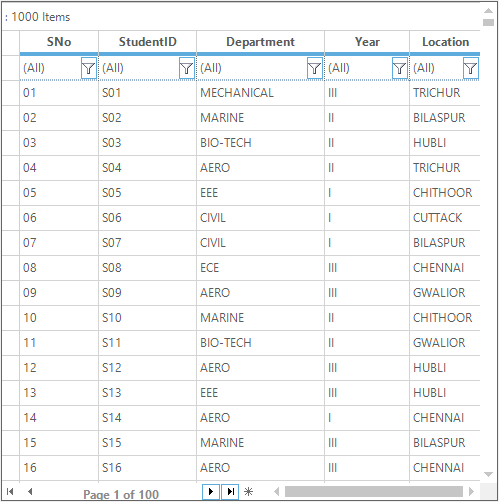
Task: Click the vertical scrollbar up arrow
Action: click(x=488, y=11)
